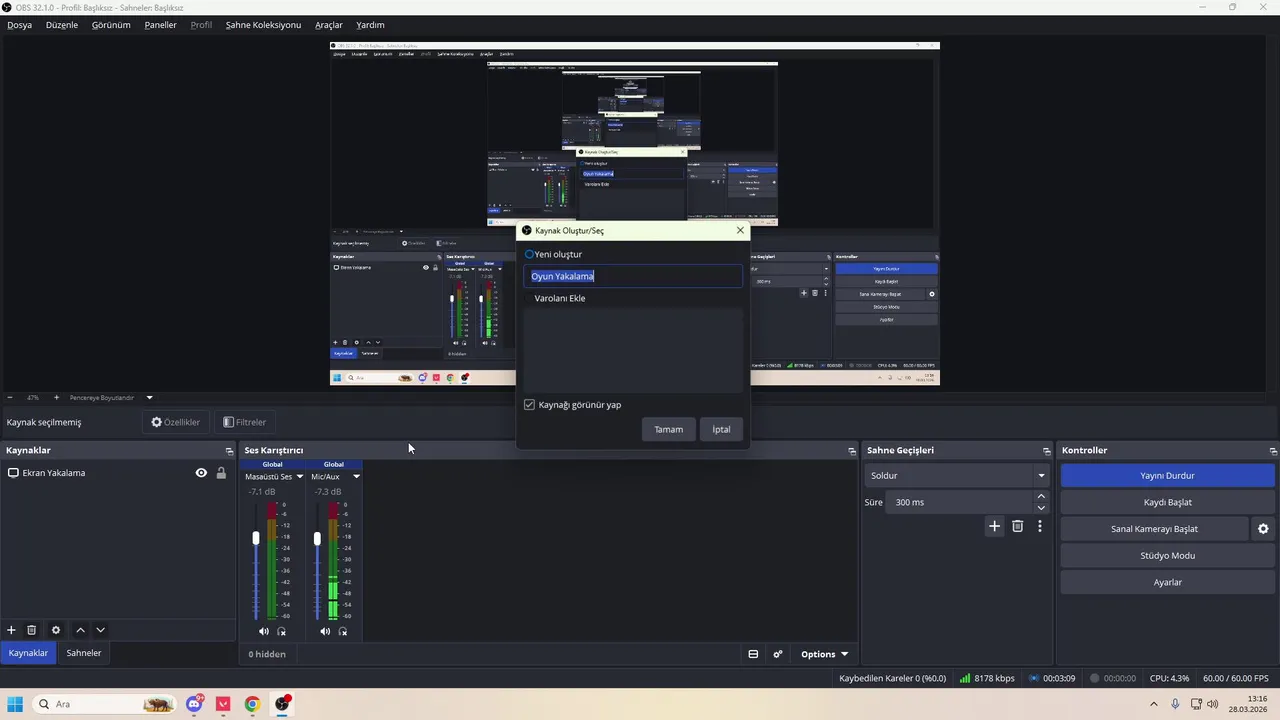Move source up with the up arrow
This screenshot has width=1280, height=720.
[80, 630]
